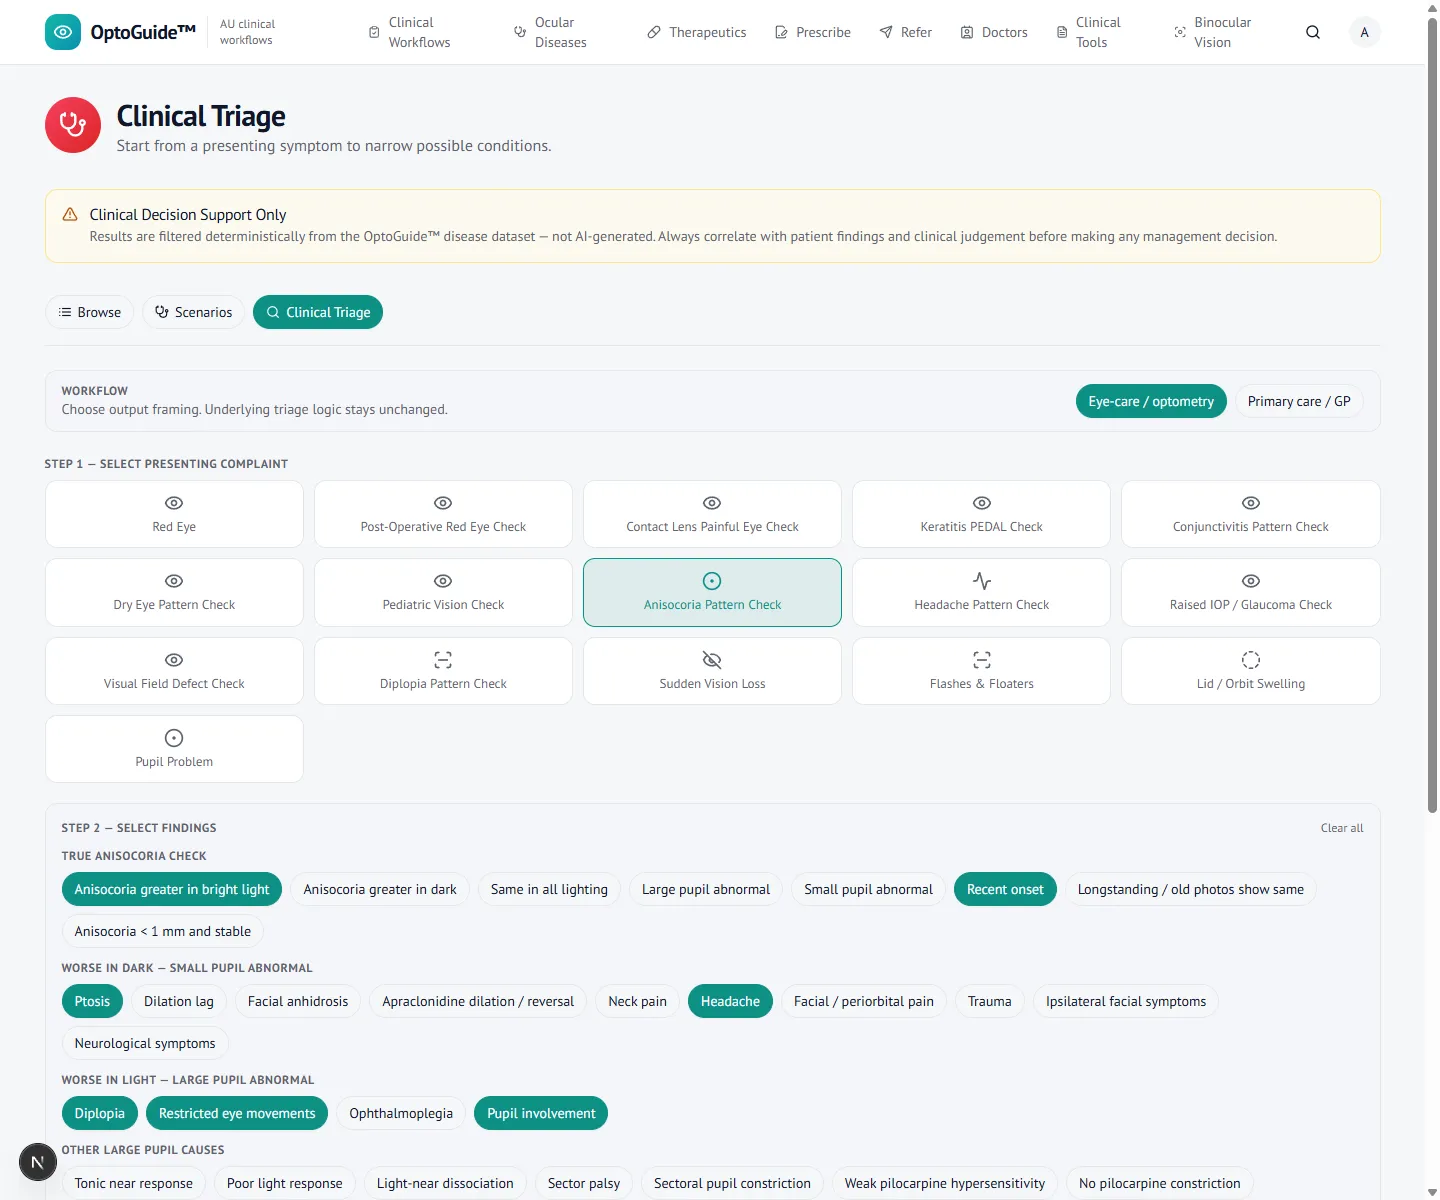Choose Conjunctivitis Pattern Check card
The width and height of the screenshot is (1440, 1200).
(x=1250, y=514)
